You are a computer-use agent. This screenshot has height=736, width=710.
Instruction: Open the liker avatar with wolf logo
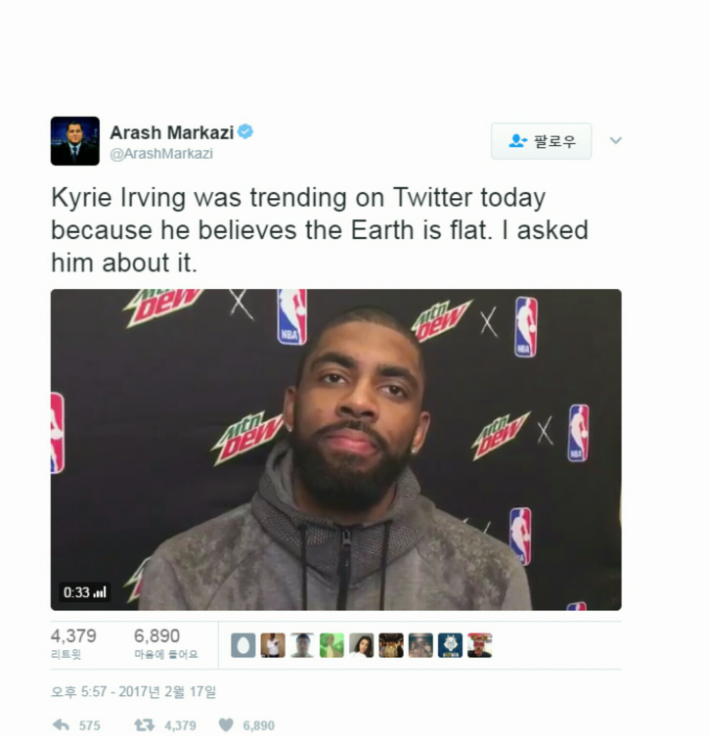pos(450,645)
